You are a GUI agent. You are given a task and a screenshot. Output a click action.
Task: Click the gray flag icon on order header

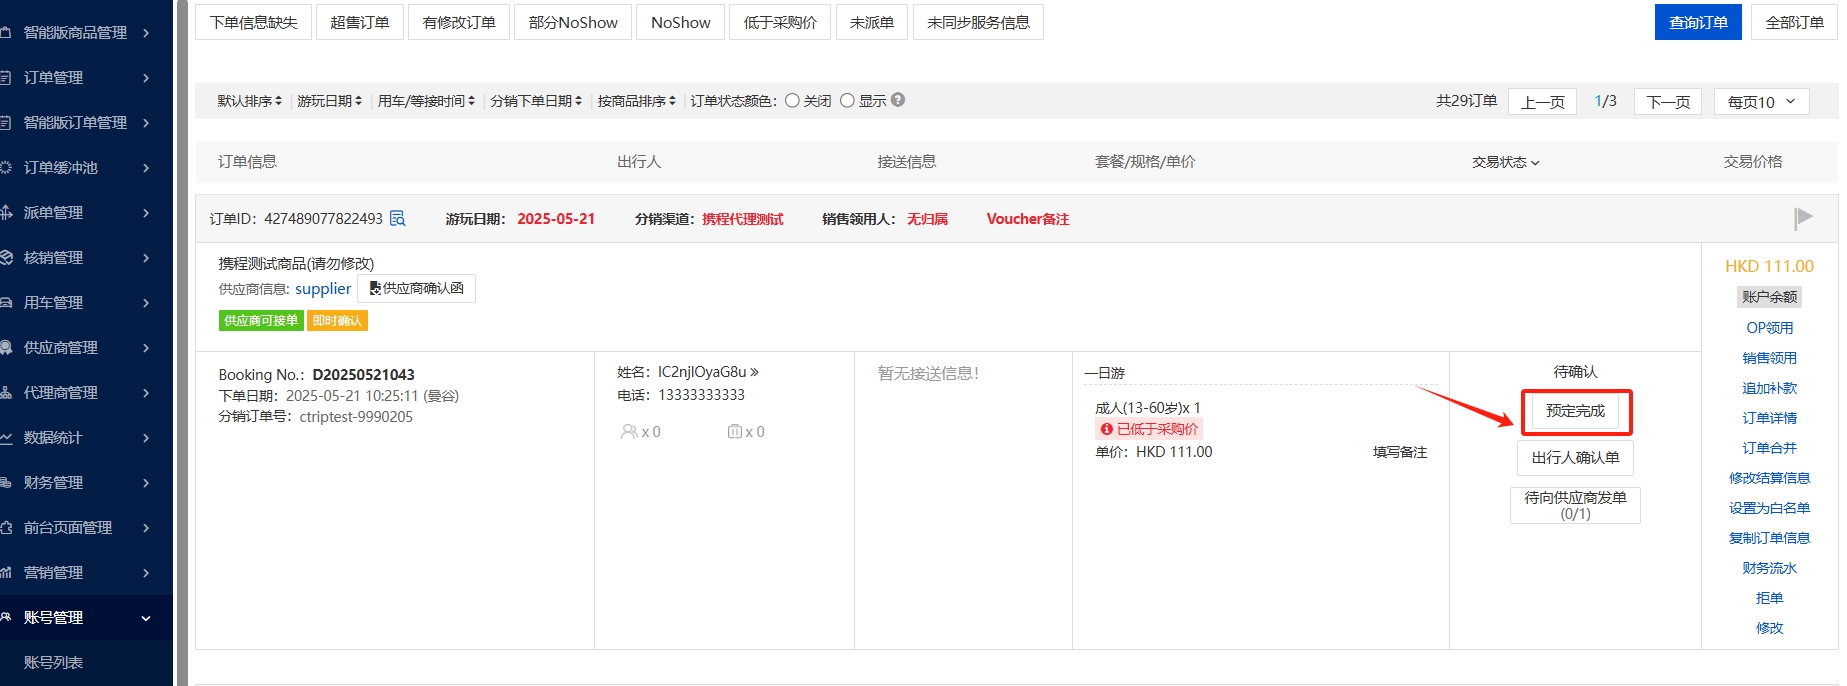[1803, 218]
